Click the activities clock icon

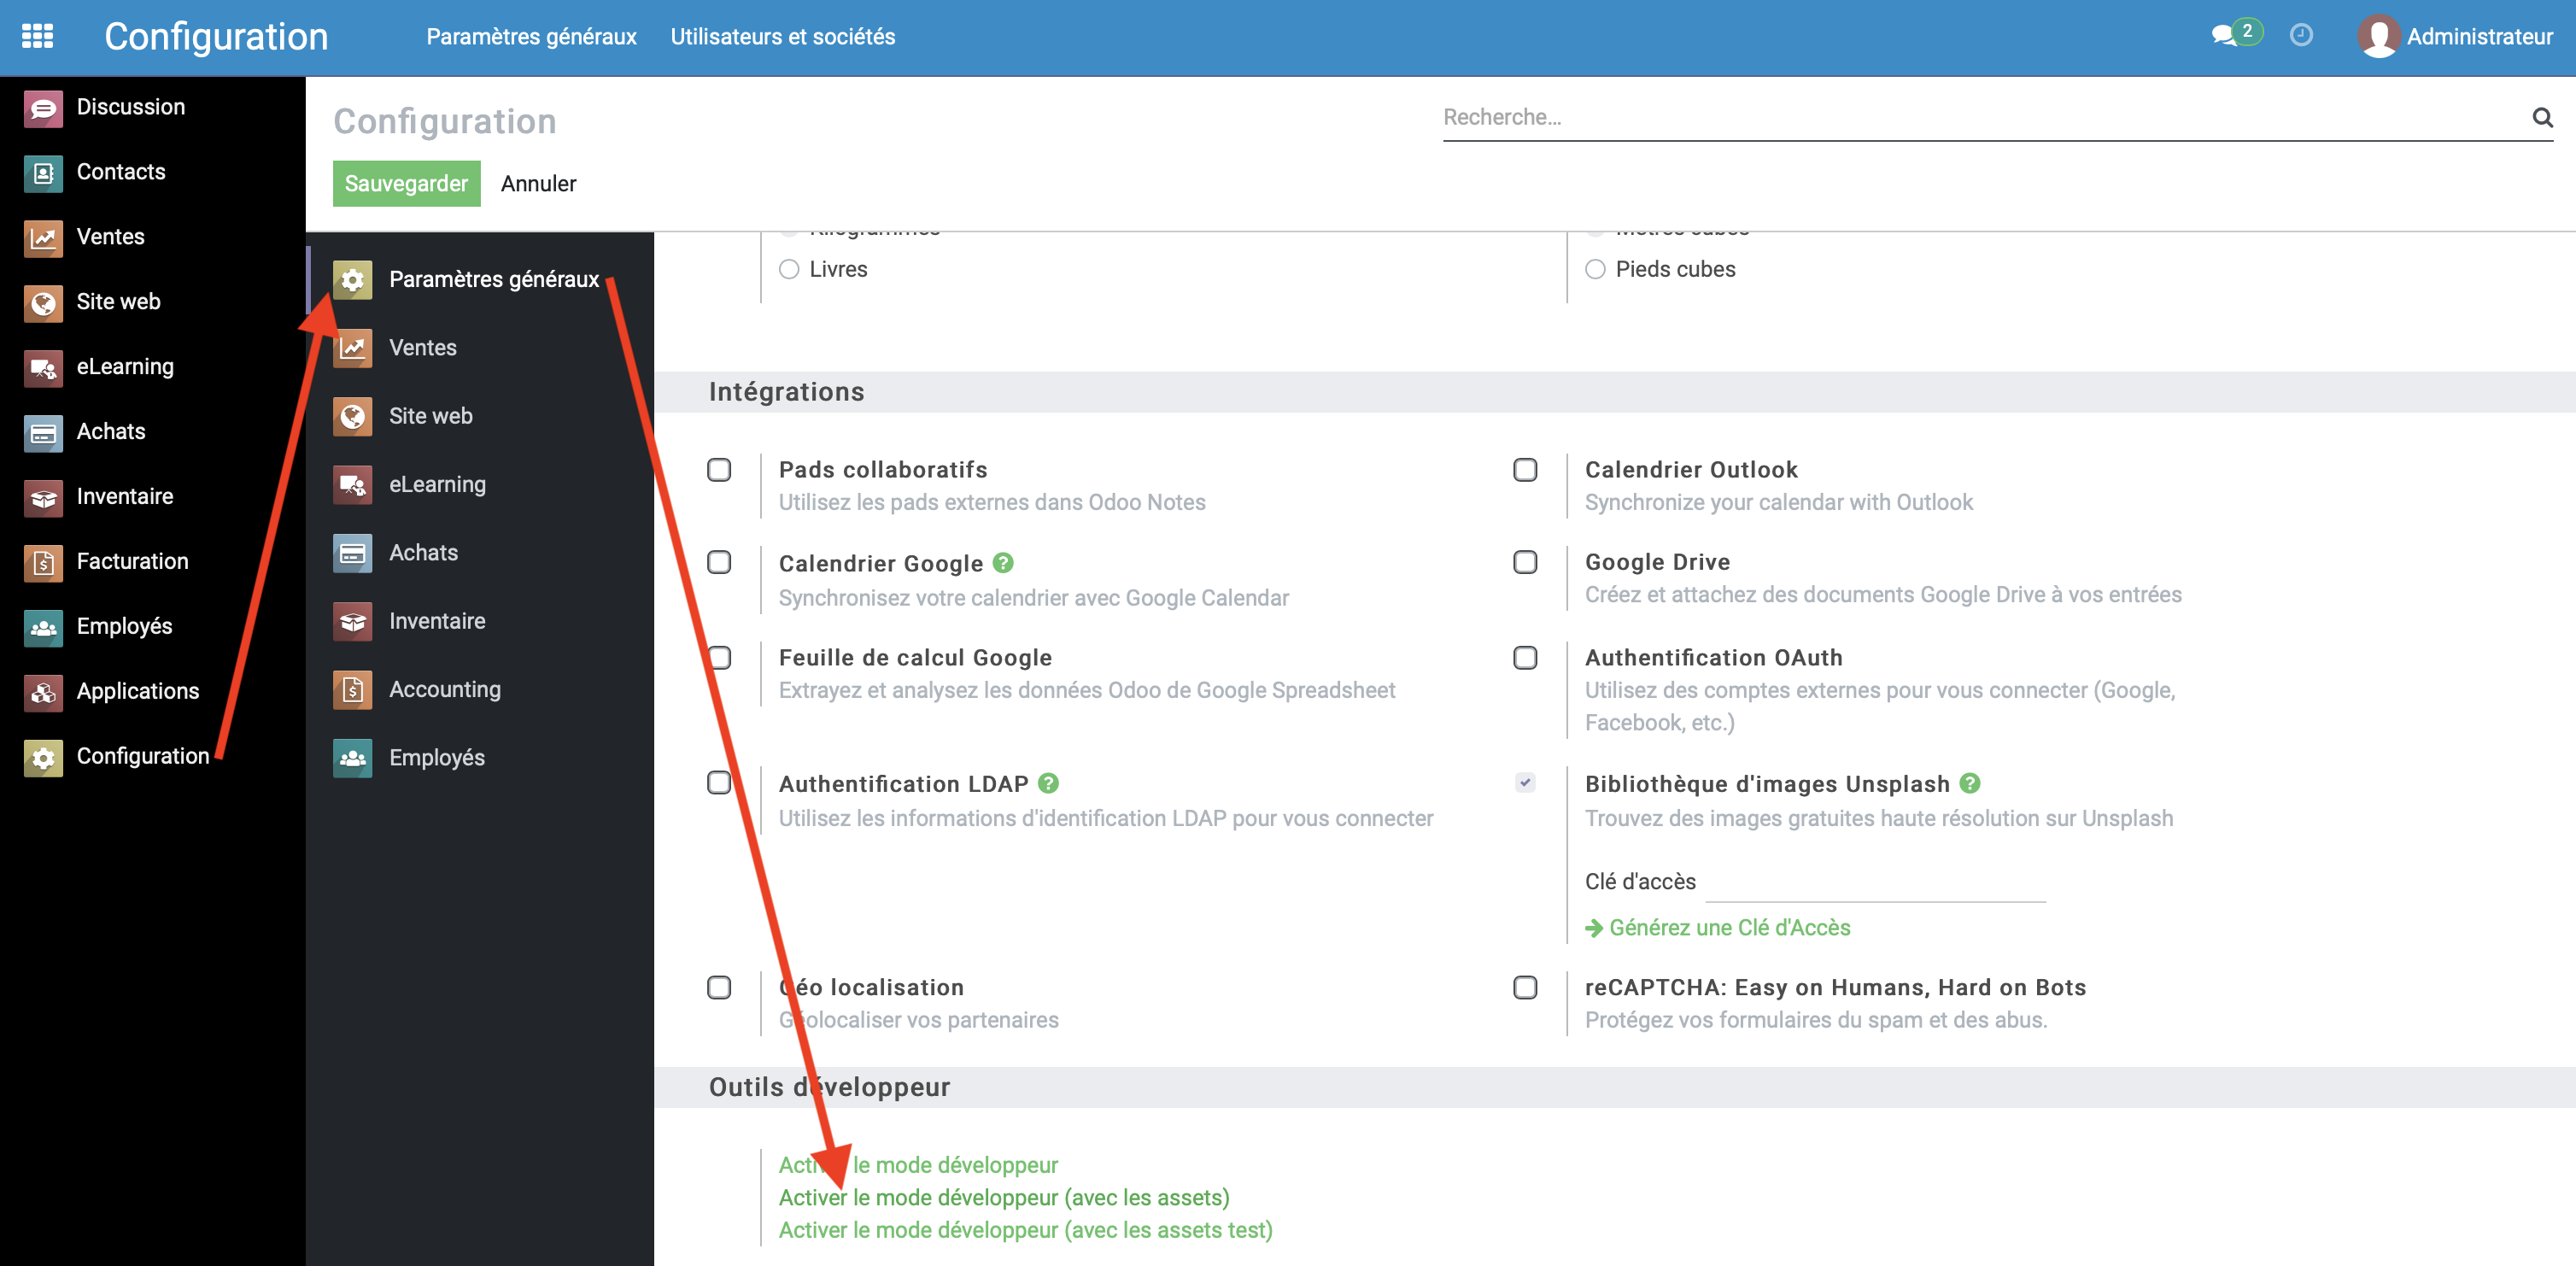(2301, 36)
